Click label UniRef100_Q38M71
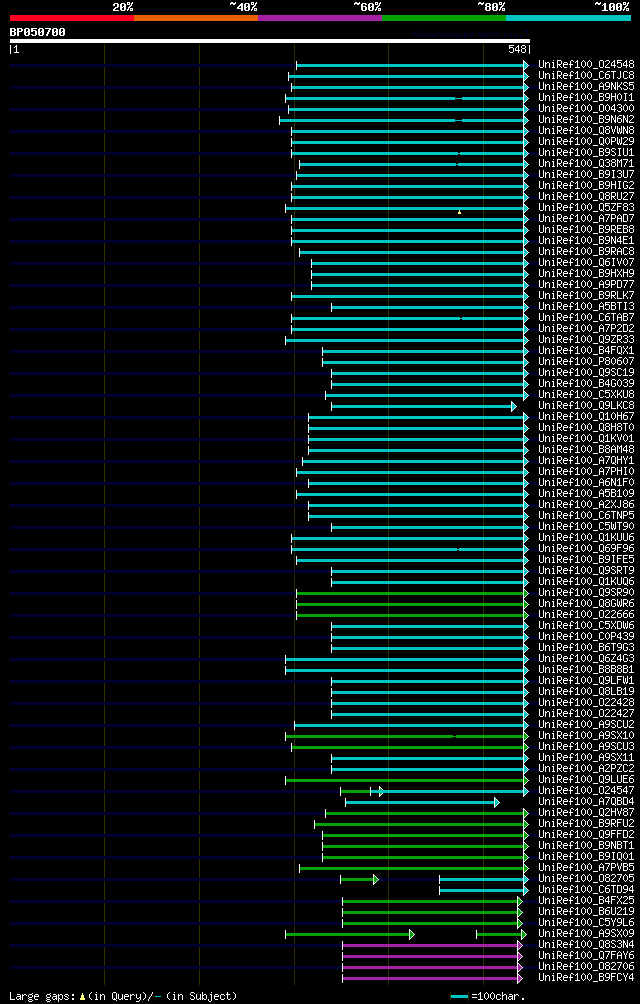Viewport: 640px width, 1004px height. [x=586, y=163]
